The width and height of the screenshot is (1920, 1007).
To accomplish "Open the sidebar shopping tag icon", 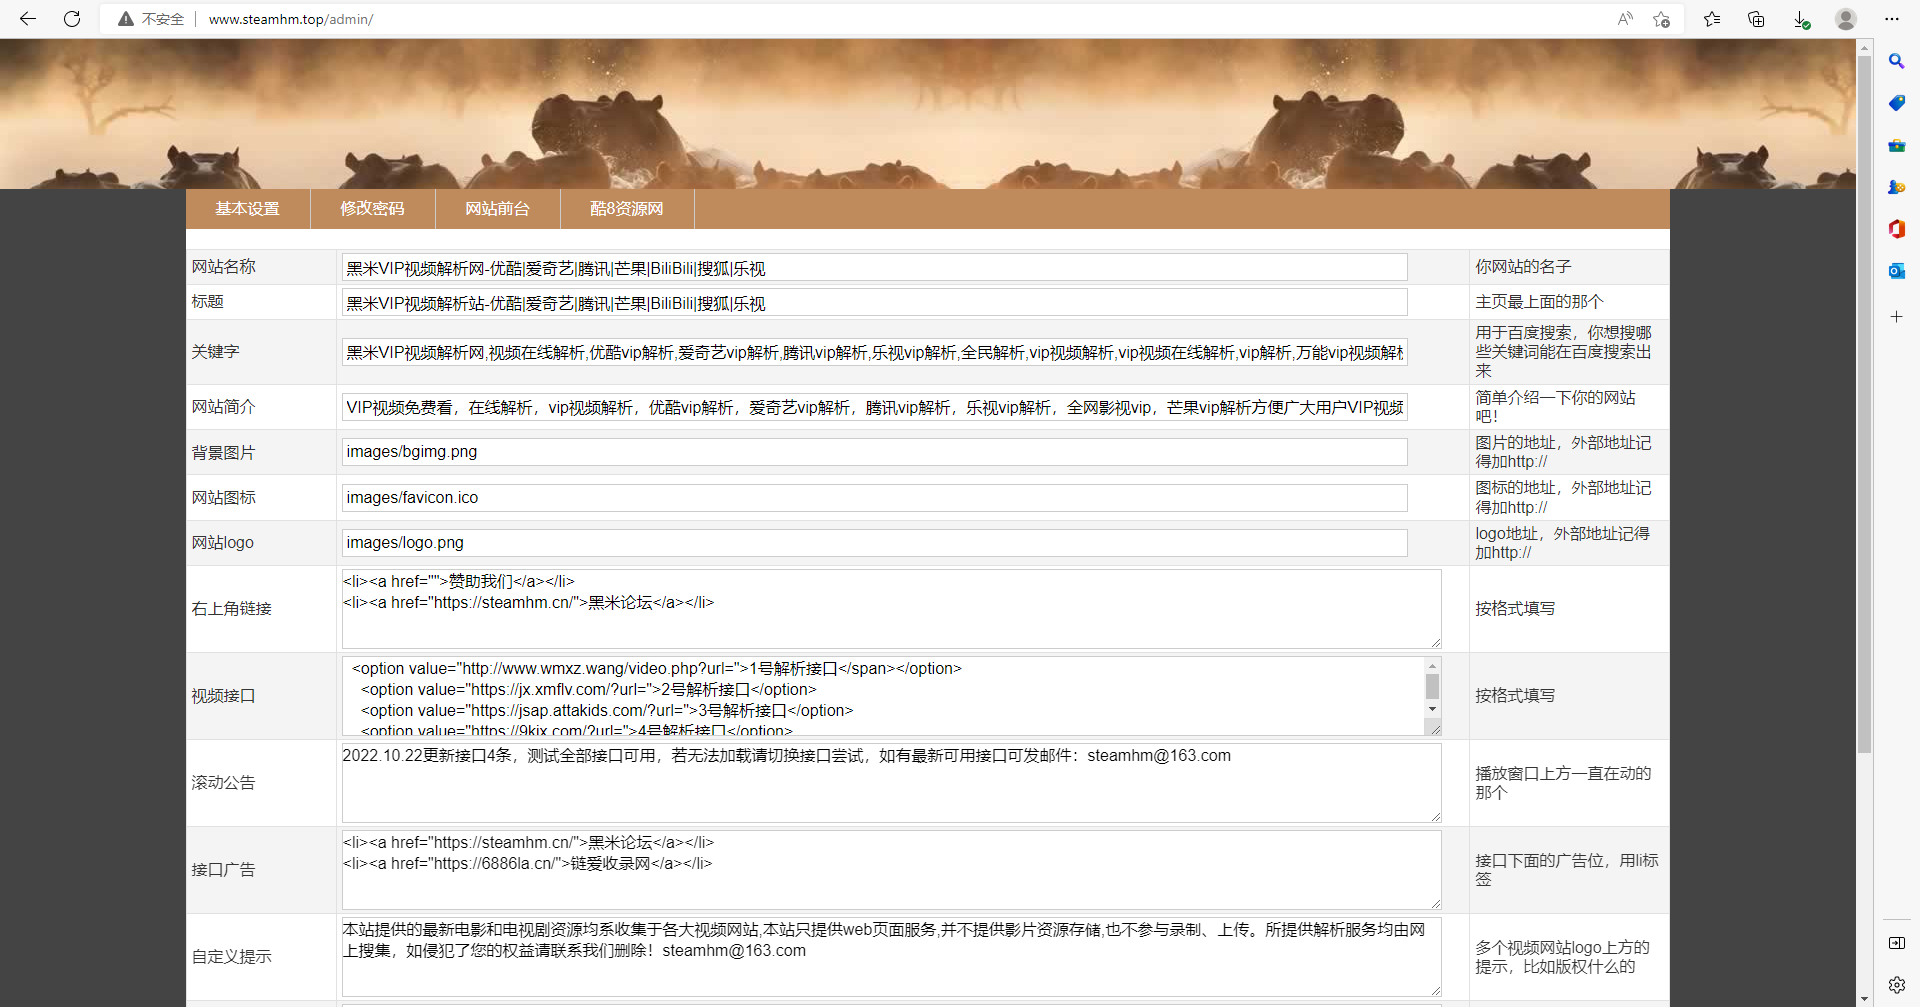I will tap(1896, 103).
